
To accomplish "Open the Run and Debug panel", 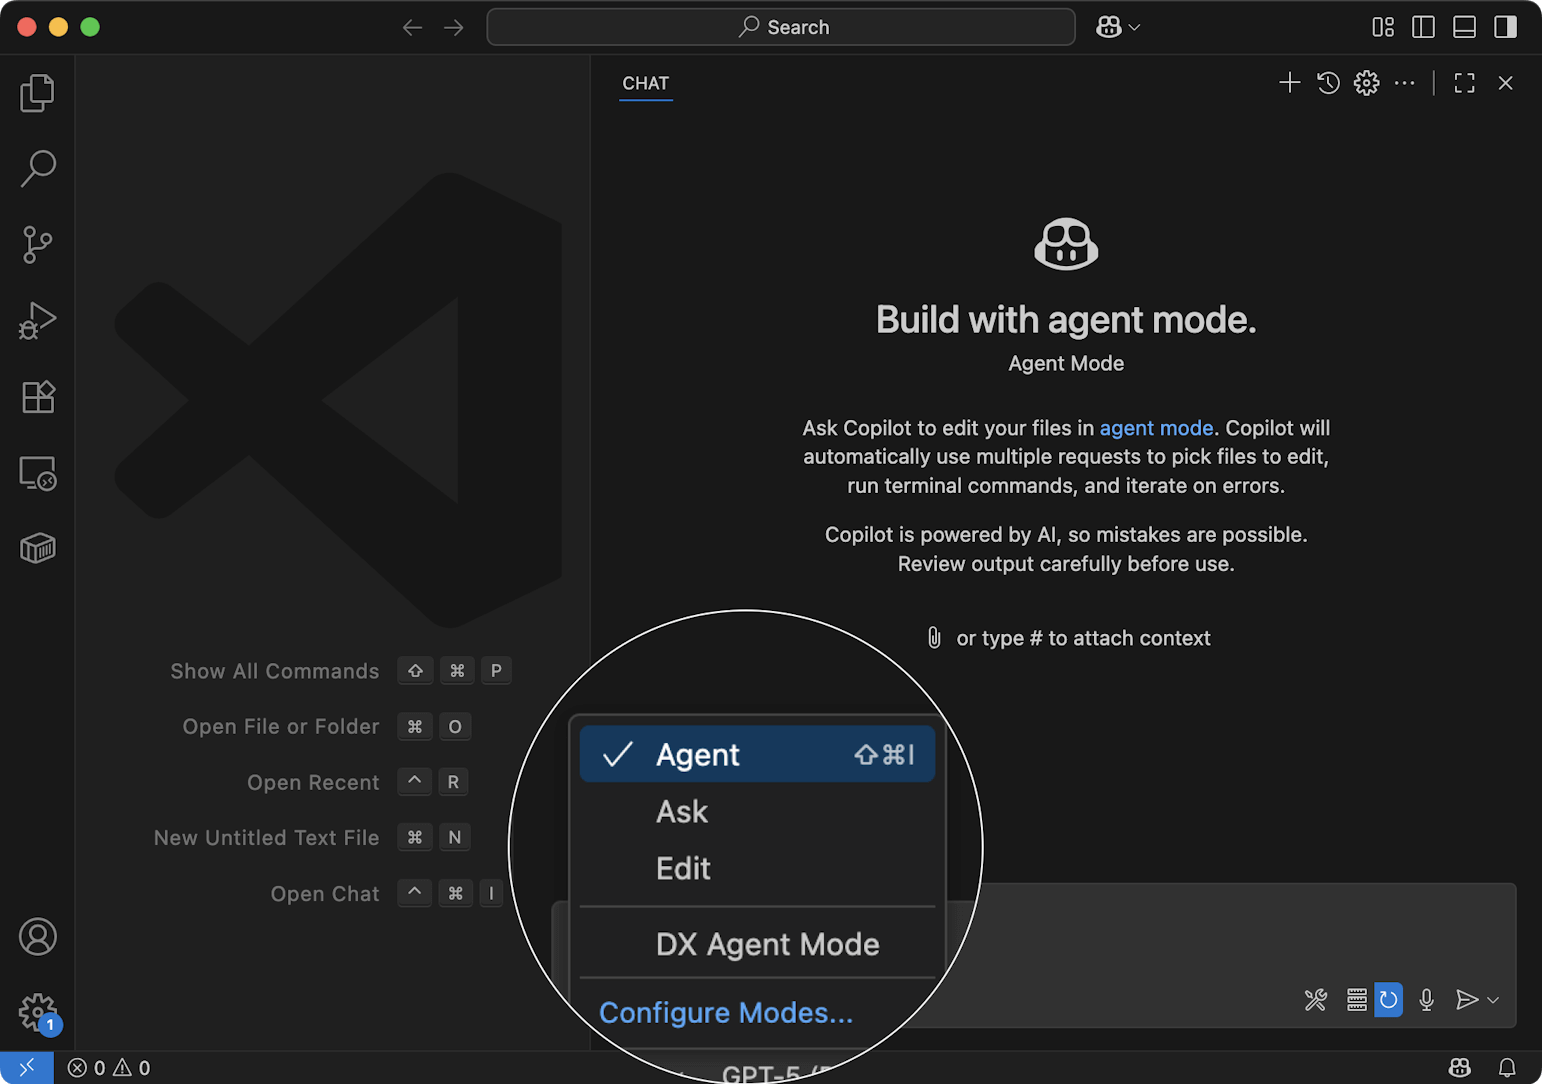I will [x=38, y=320].
